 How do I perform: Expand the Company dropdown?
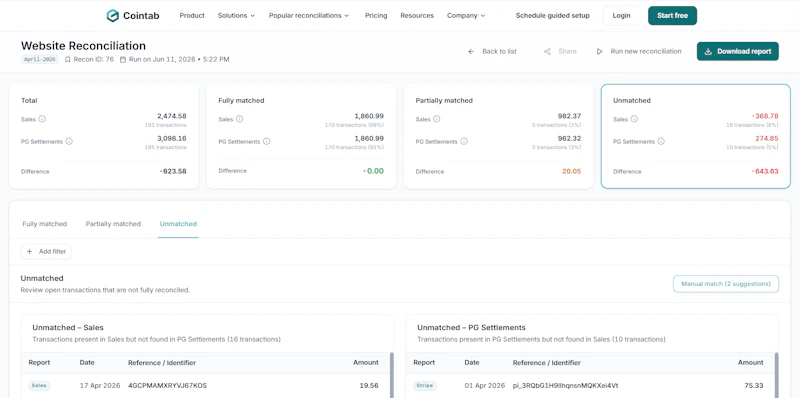coord(466,16)
